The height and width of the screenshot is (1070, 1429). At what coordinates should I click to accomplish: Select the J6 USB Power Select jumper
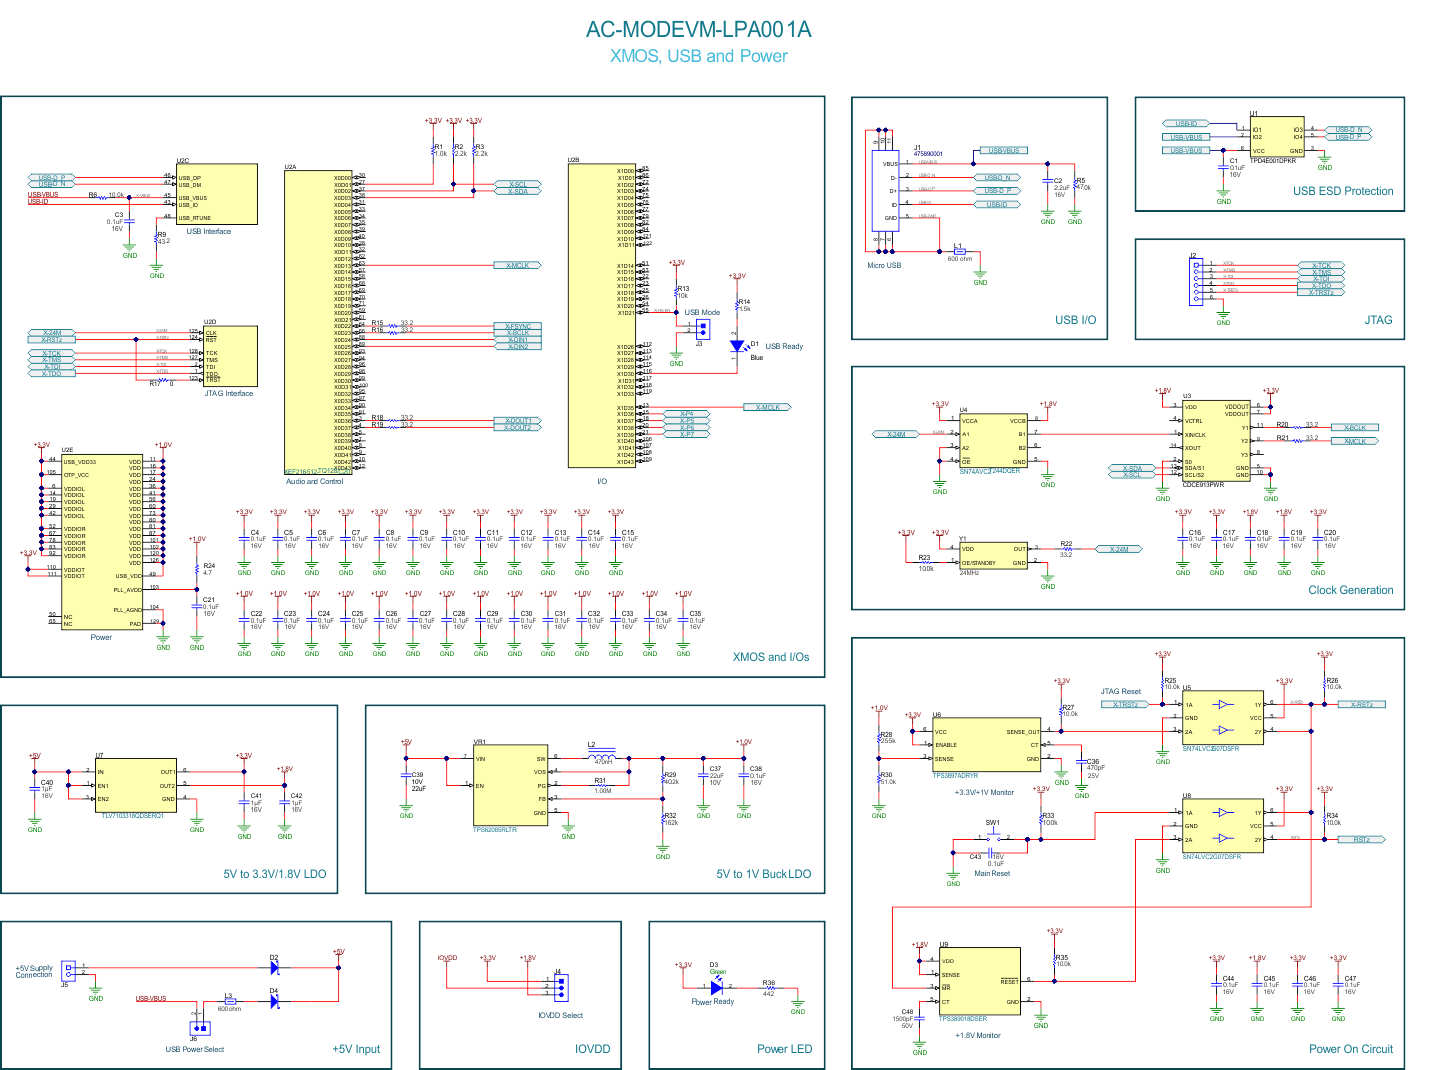[x=200, y=1028]
